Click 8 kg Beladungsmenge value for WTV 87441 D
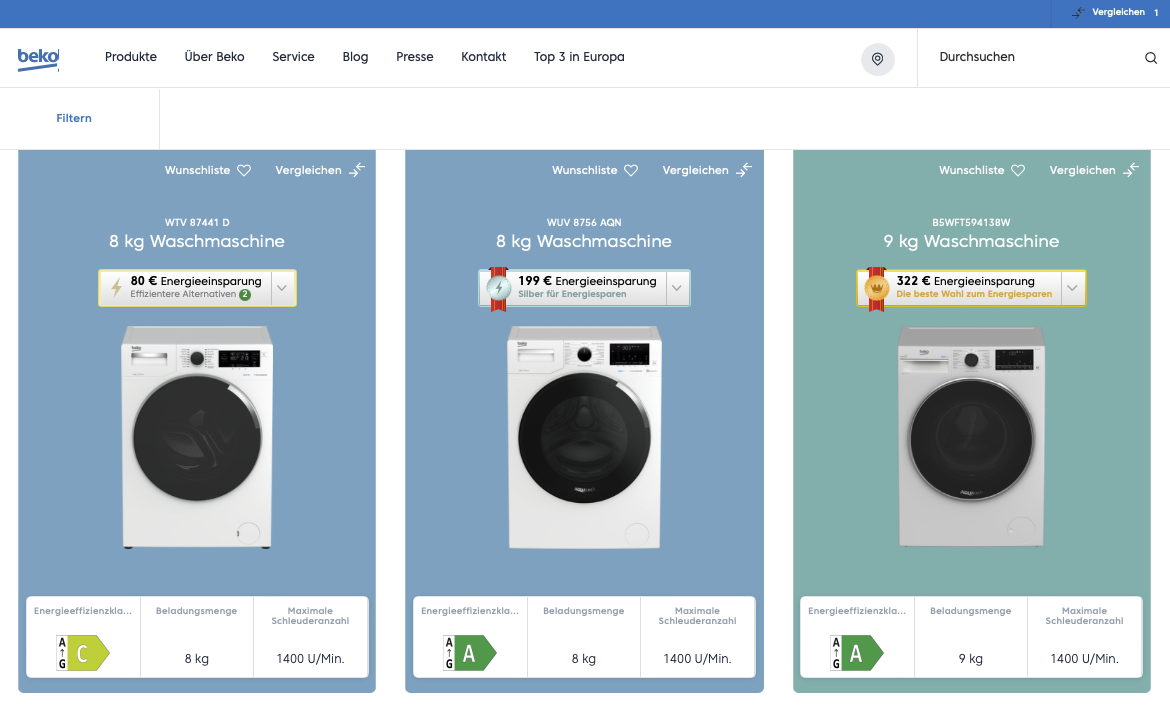This screenshot has height=712, width=1170. (x=197, y=659)
